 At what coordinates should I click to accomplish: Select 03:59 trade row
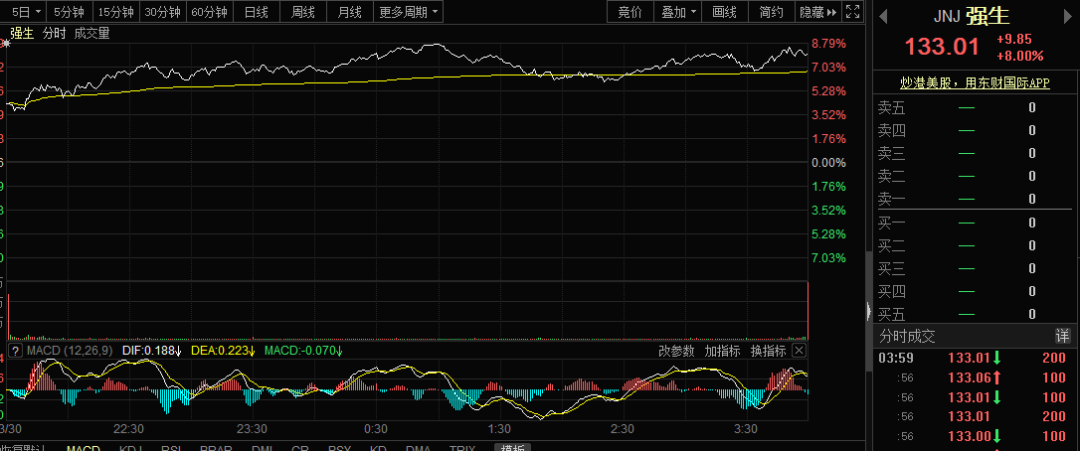point(973,358)
